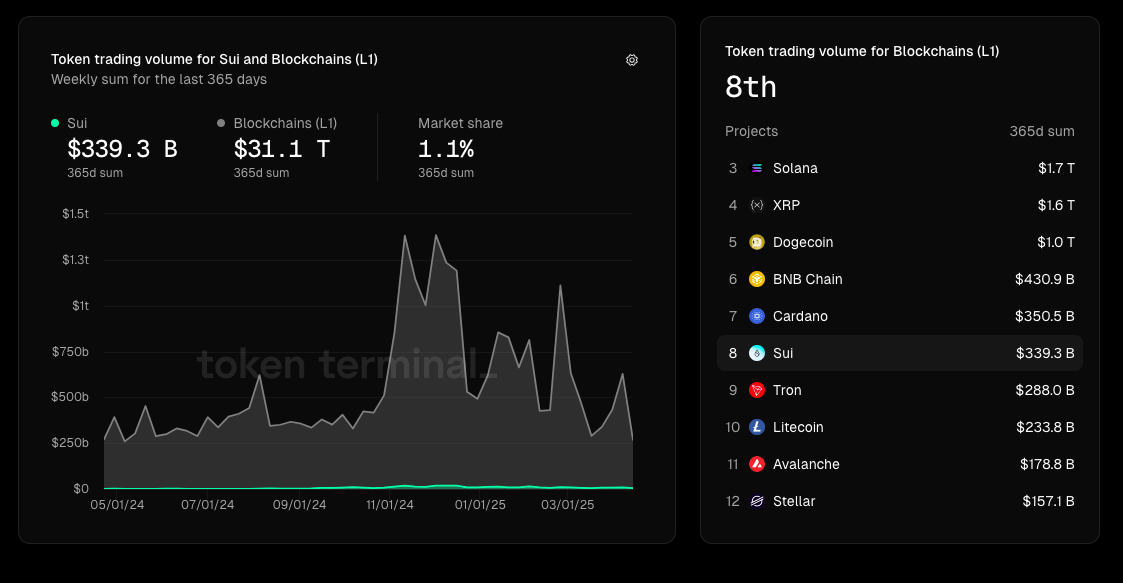Click the chart title about Sui and Blockchains
Screen dimensions: 1123x583
point(214,59)
